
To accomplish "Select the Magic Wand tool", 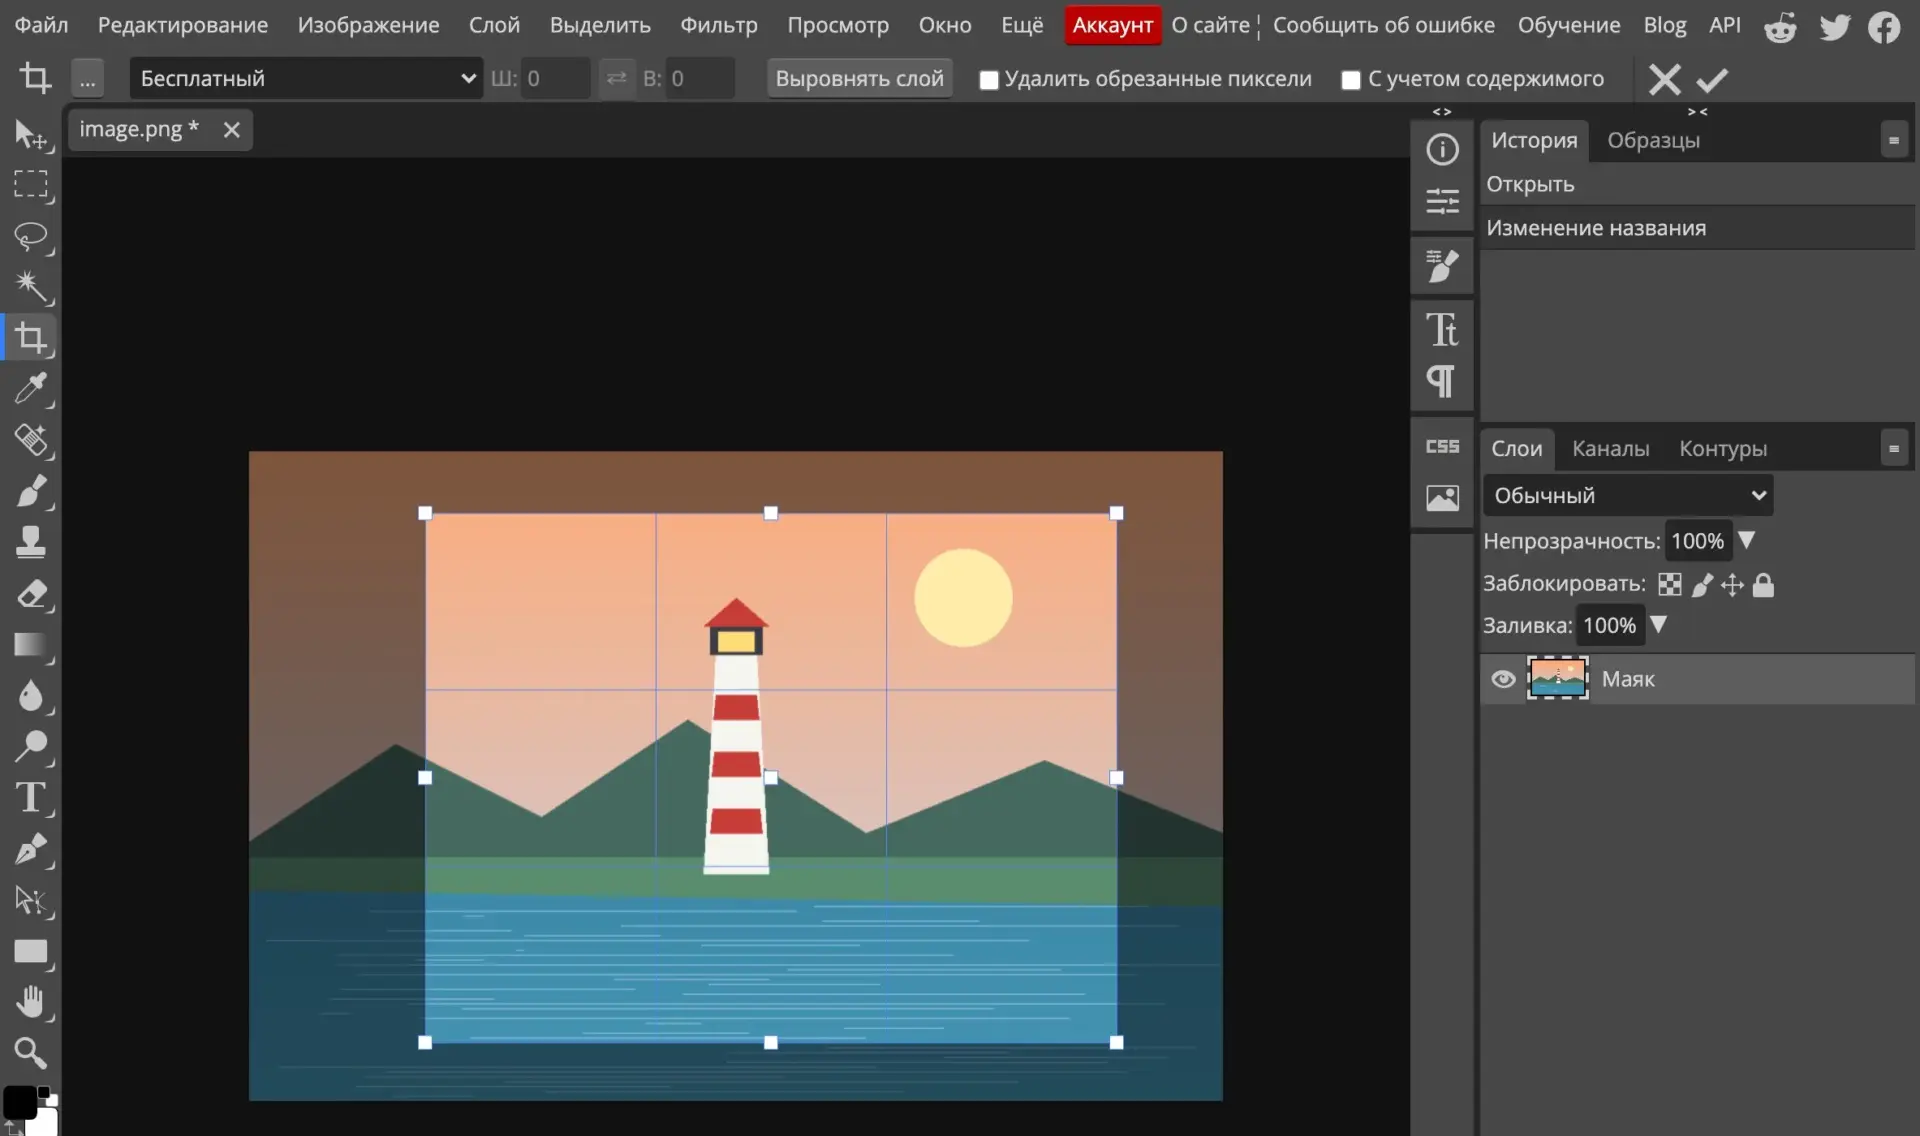I will 31,287.
